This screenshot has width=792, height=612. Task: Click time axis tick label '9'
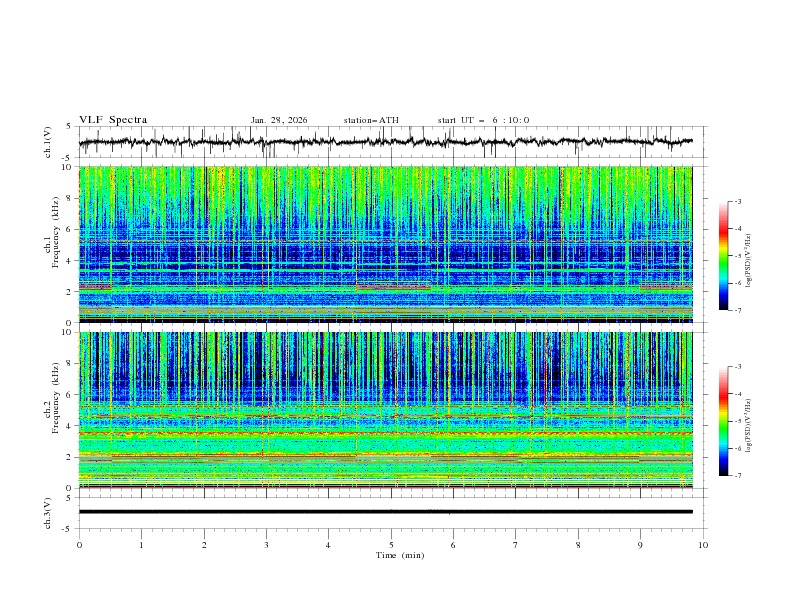pos(640,545)
